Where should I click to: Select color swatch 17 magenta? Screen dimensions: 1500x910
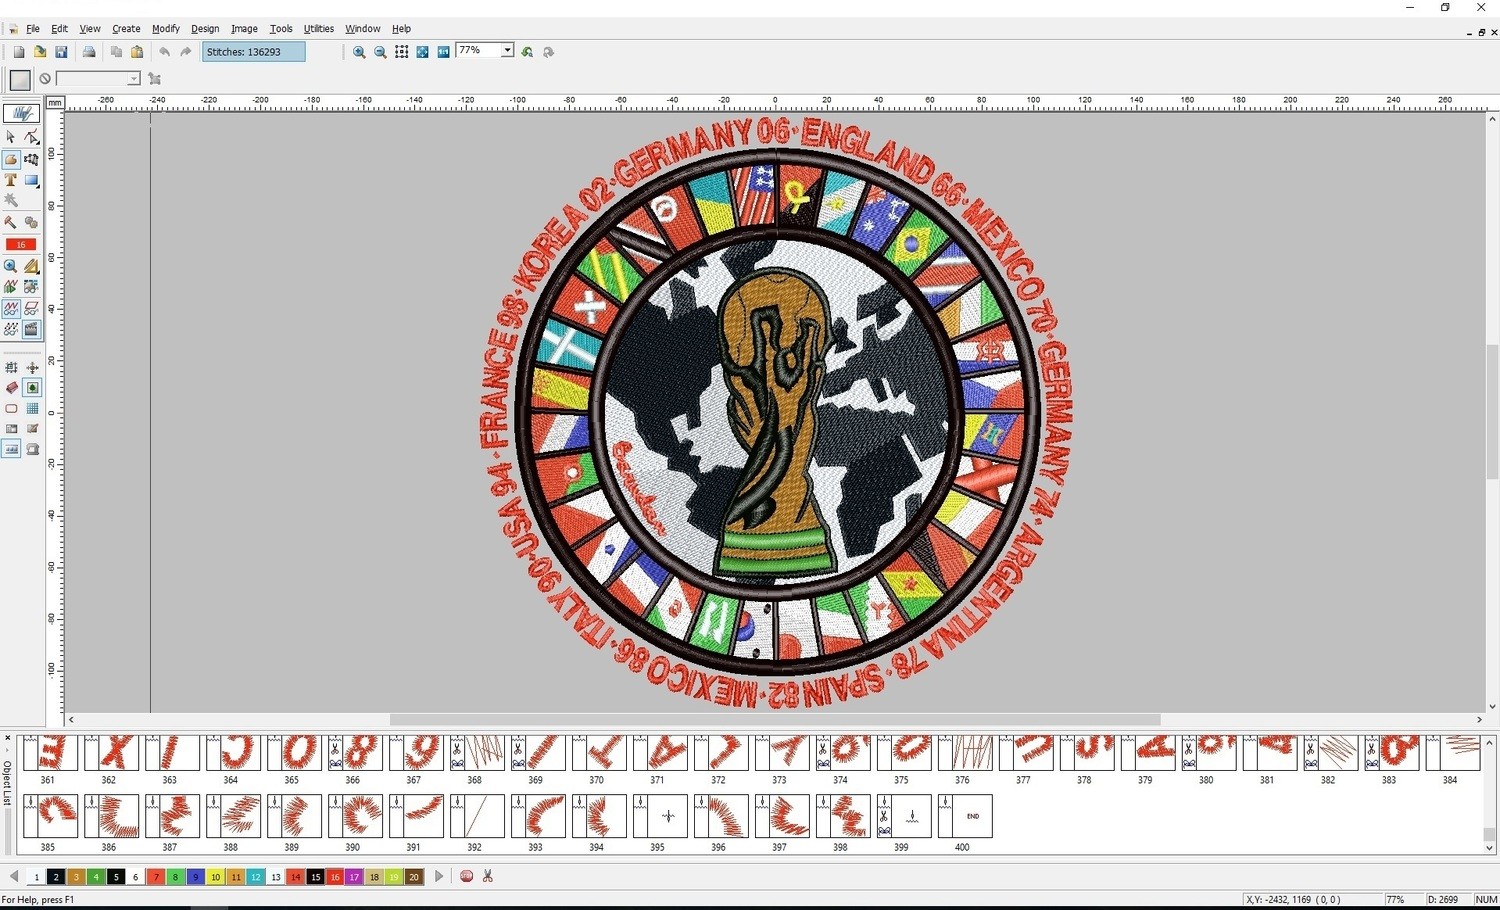(x=354, y=877)
